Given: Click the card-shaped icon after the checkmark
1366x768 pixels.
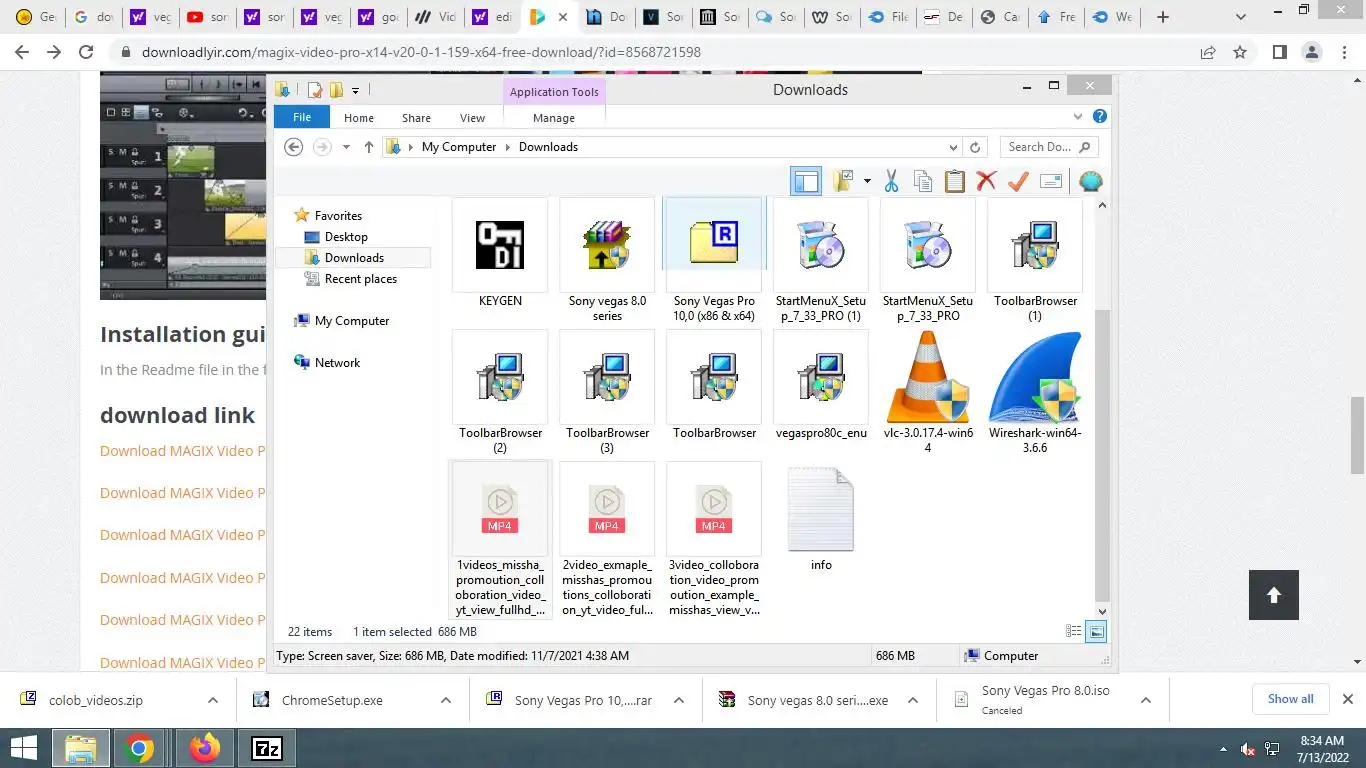Looking at the screenshot, I should pos(1051,181).
